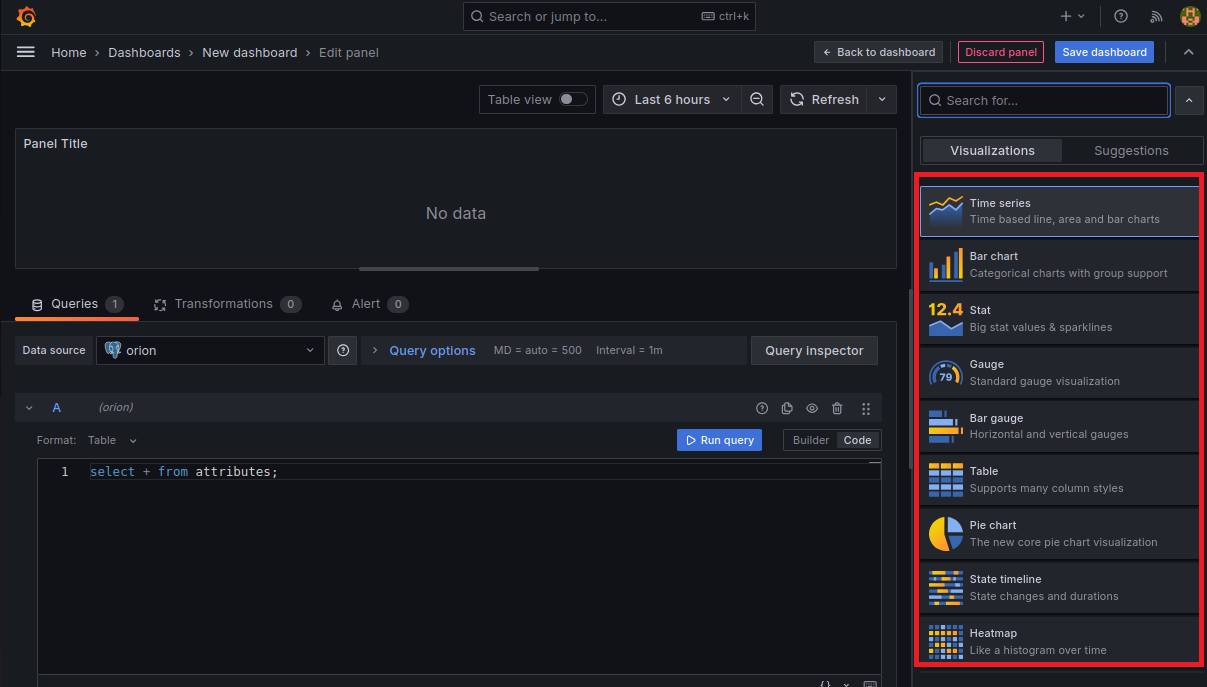The image size is (1207, 687).
Task: Click the Run query button
Action: point(719,440)
